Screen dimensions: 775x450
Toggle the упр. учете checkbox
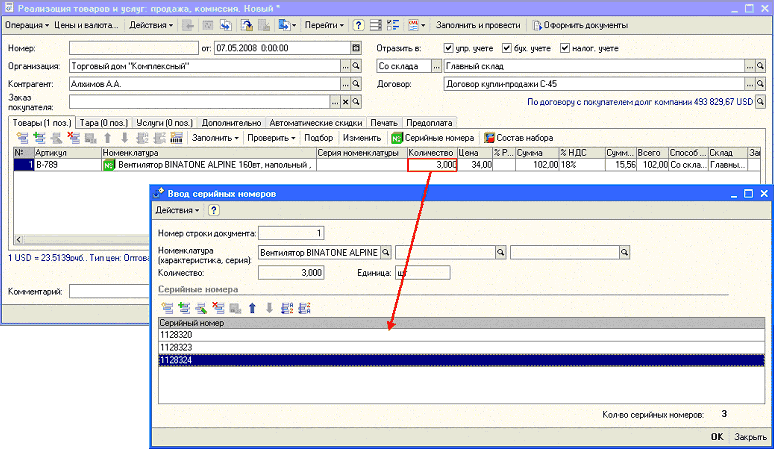(x=448, y=47)
